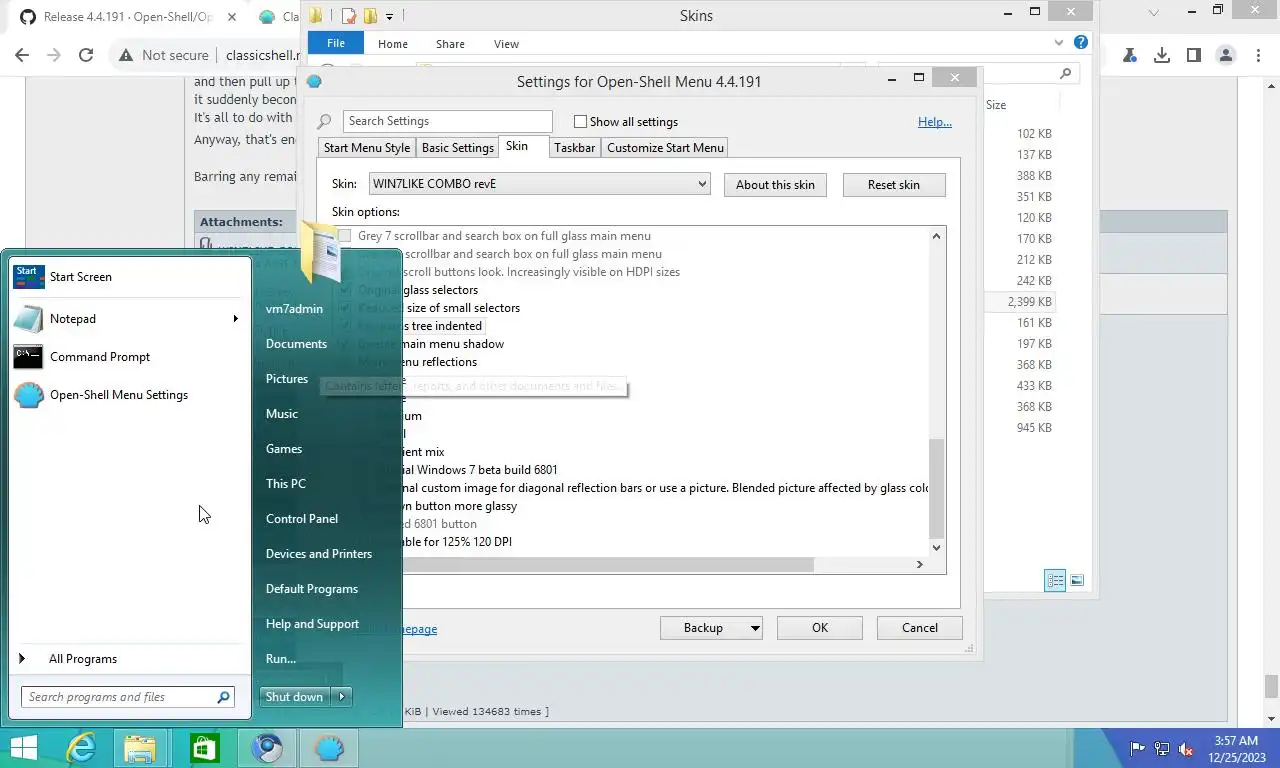Click About this skin button
The width and height of the screenshot is (1280, 768).
(775, 185)
